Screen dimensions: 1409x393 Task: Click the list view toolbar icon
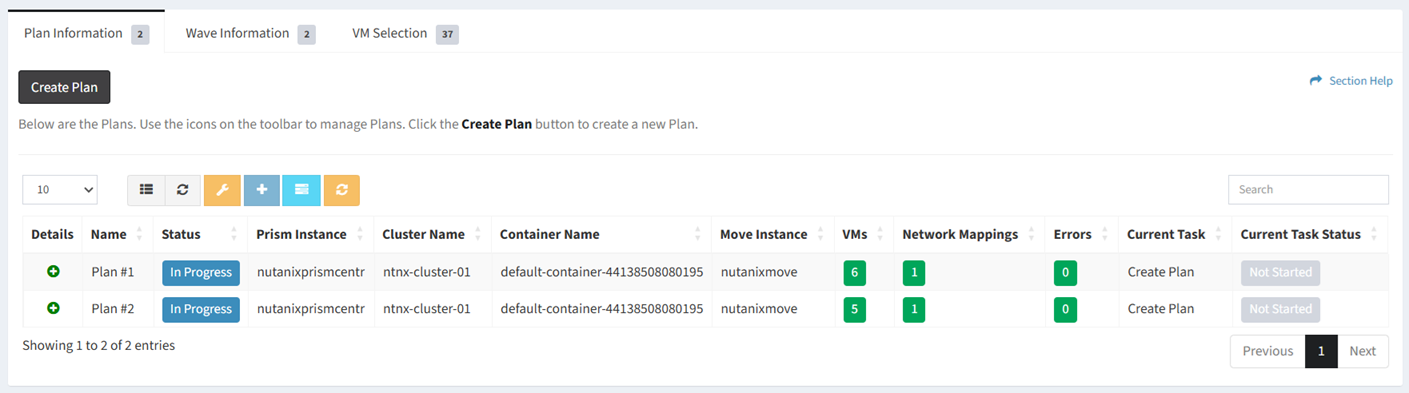146,190
